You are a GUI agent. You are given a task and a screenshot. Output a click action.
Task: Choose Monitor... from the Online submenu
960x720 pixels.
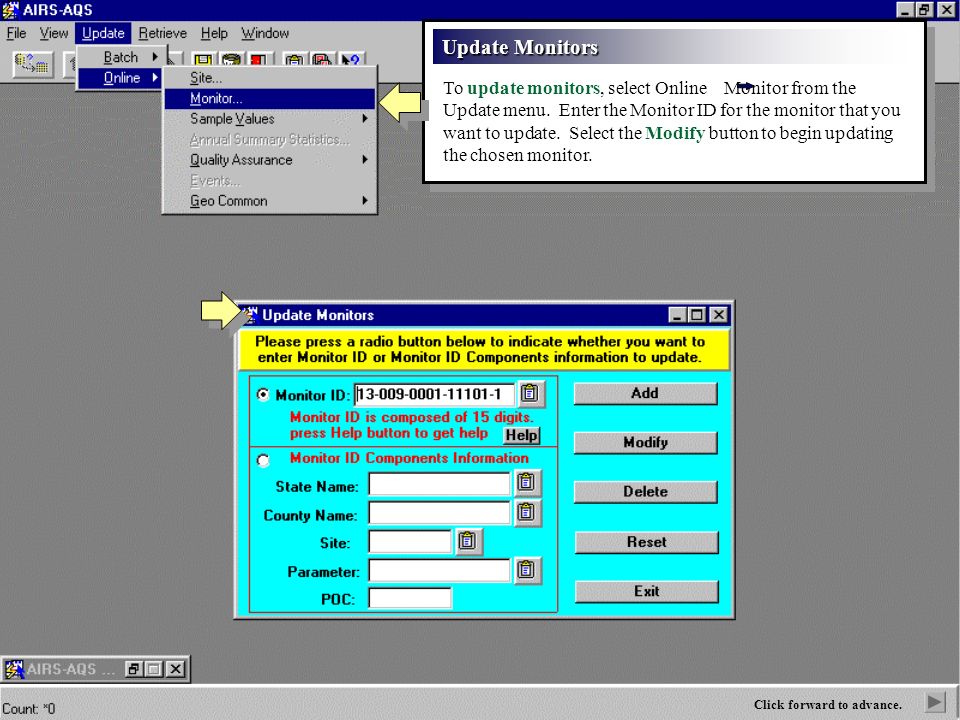[x=269, y=99]
